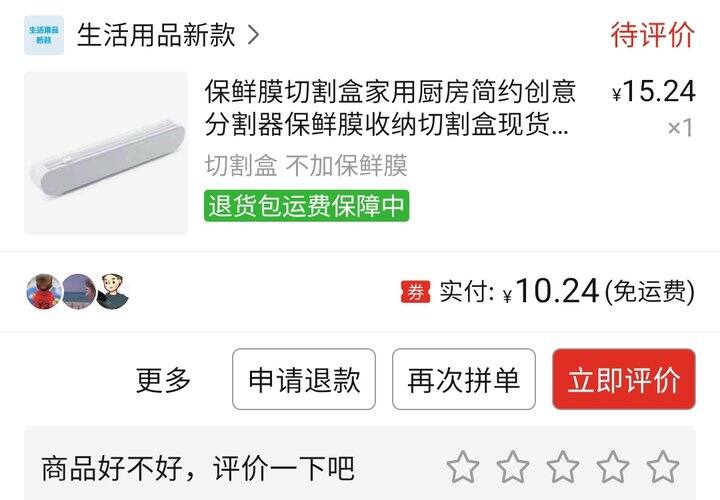This screenshot has width=720, height=500.
Task: Tap the chevron next to the store name
Action: click(x=253, y=35)
